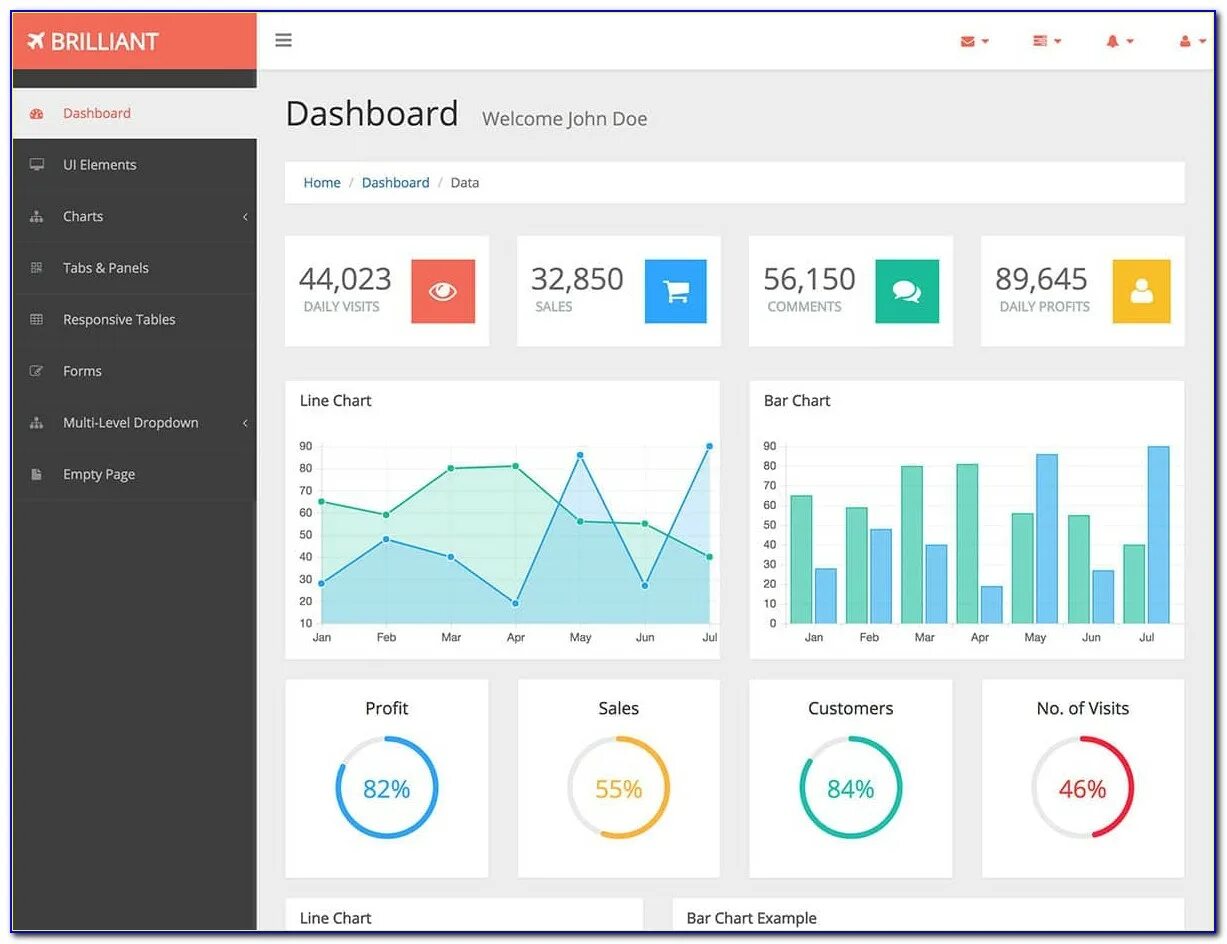Viewport: 1227px width, 944px height.
Task: Open the comments chat bubble icon
Action: click(x=907, y=292)
